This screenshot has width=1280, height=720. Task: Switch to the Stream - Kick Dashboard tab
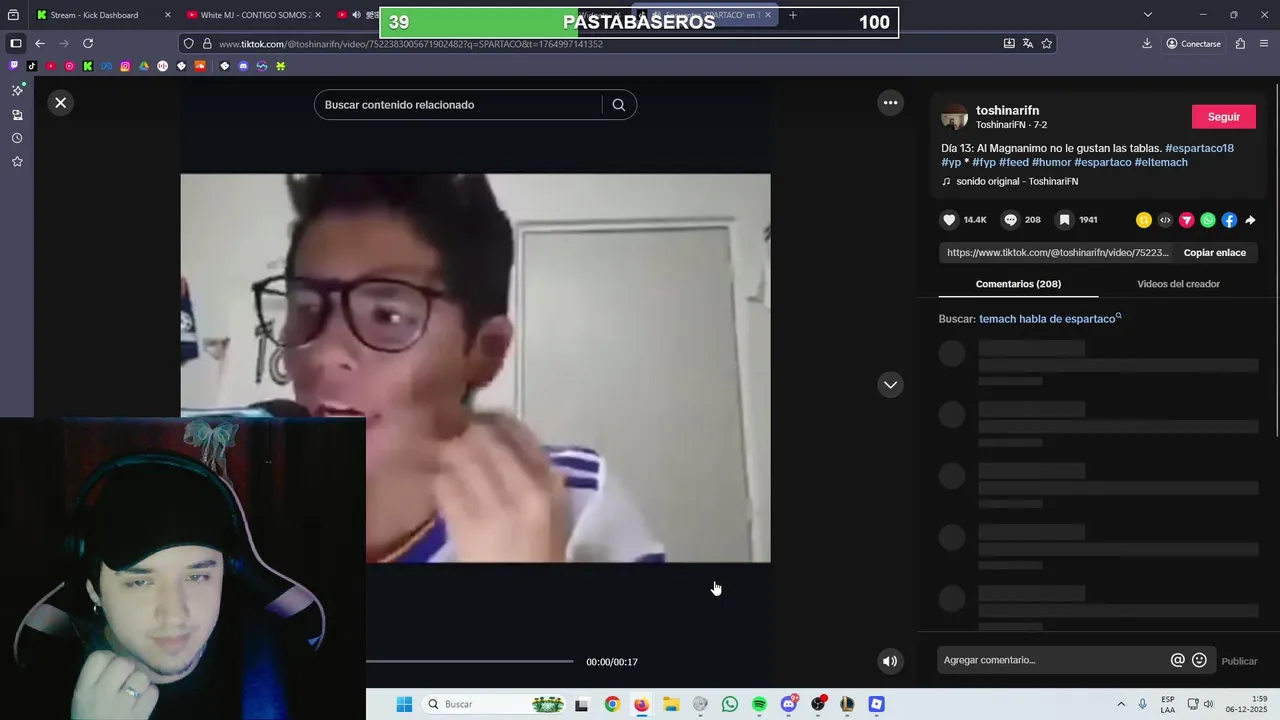coord(104,15)
